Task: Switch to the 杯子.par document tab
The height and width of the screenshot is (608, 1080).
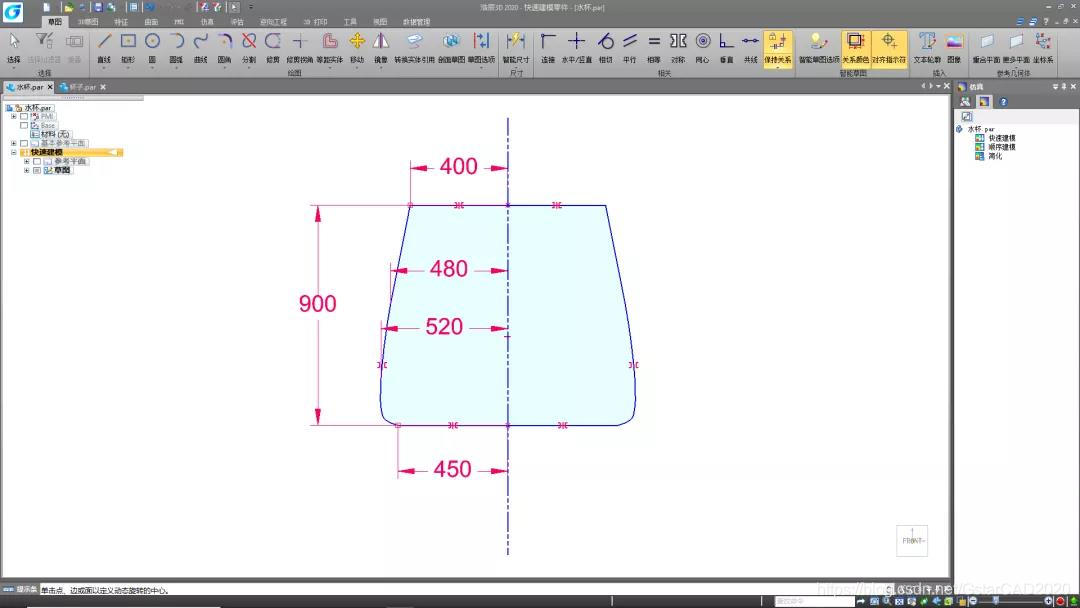Action: 82,87
